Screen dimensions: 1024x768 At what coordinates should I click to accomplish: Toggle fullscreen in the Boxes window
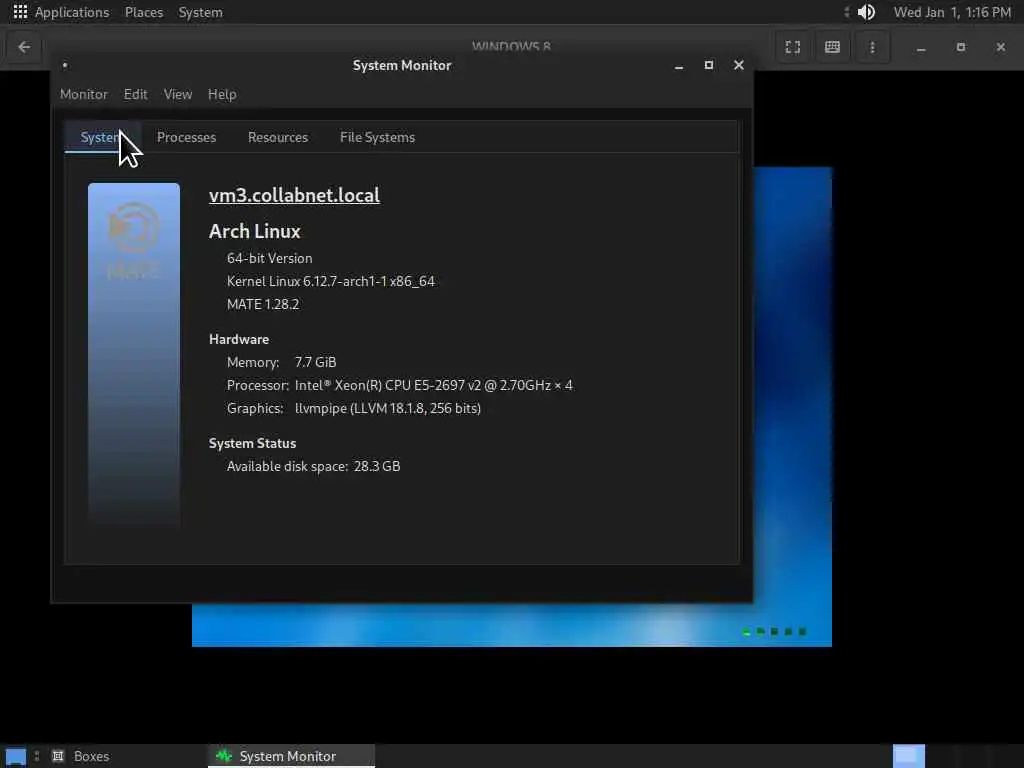(x=792, y=47)
